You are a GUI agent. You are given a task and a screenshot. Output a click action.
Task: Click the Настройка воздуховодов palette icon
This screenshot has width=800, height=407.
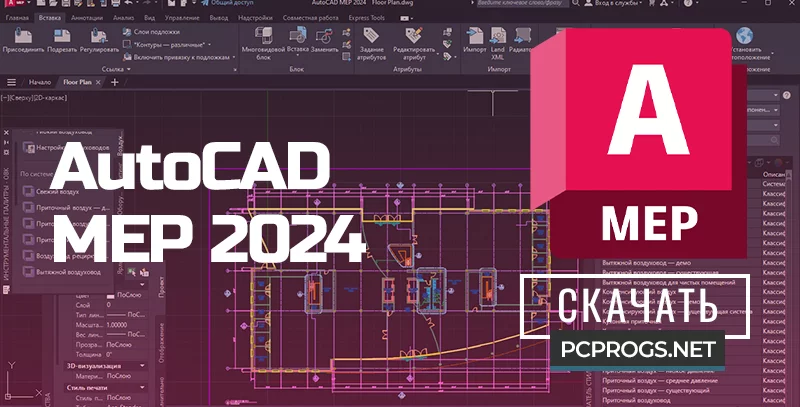point(29,148)
